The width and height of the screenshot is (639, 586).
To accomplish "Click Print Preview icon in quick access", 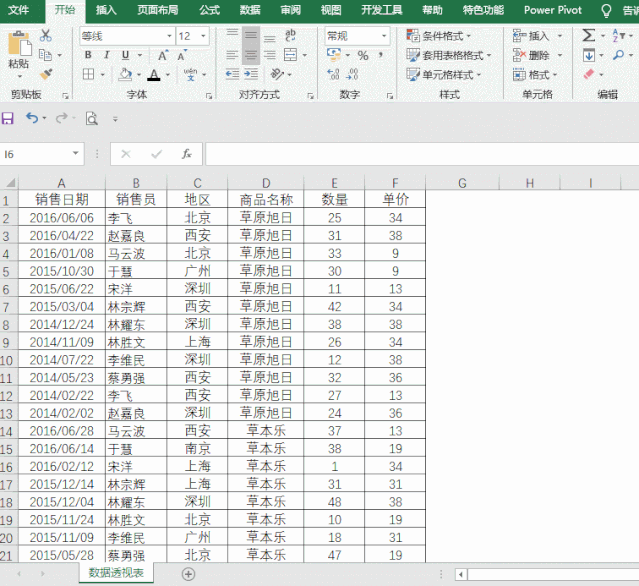I will click(x=92, y=119).
